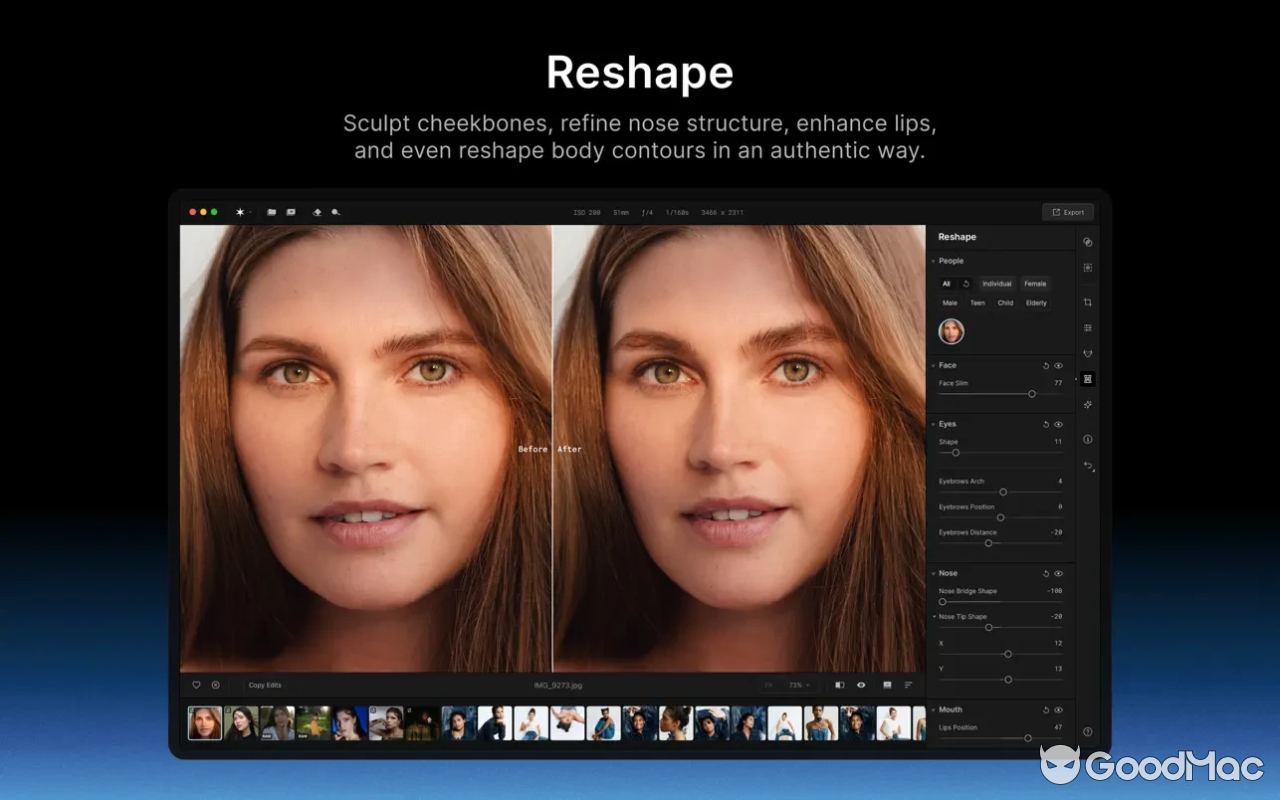Open the Reshape panel icon in the sidebar
The height and width of the screenshot is (800, 1280).
(x=1088, y=378)
